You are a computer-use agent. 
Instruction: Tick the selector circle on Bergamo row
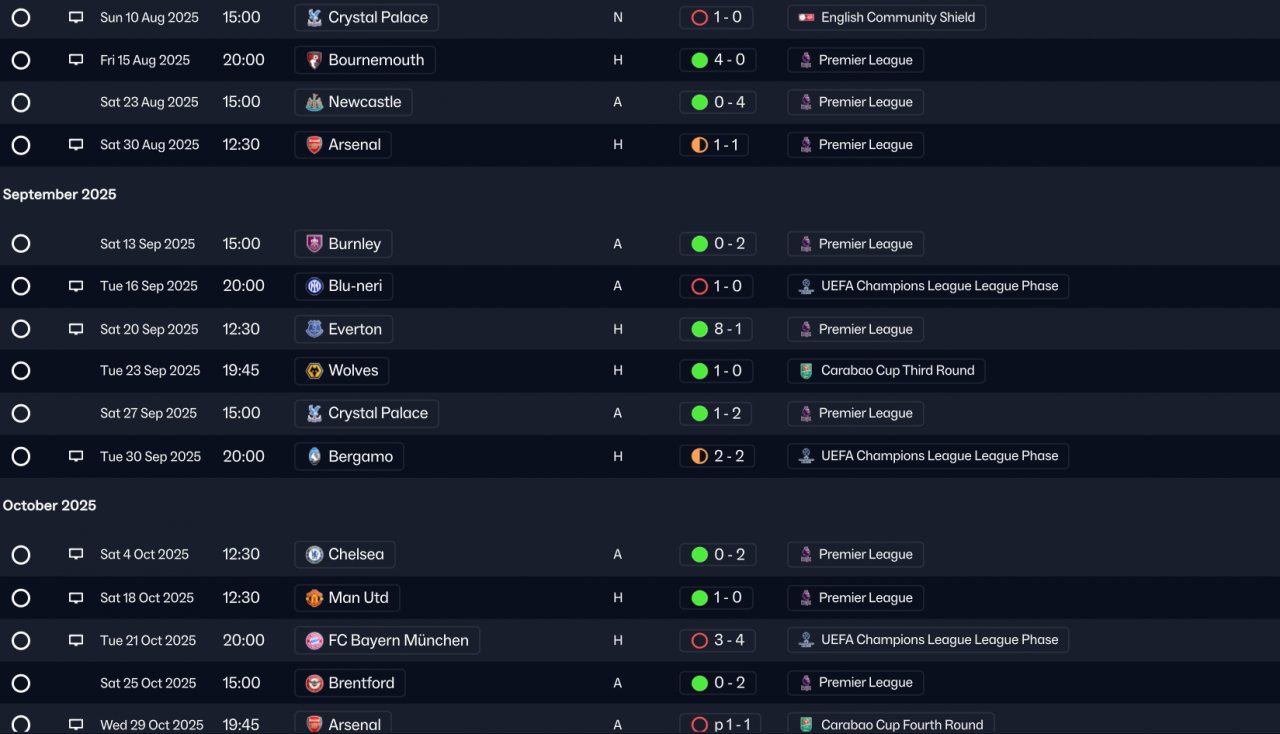click(21, 456)
